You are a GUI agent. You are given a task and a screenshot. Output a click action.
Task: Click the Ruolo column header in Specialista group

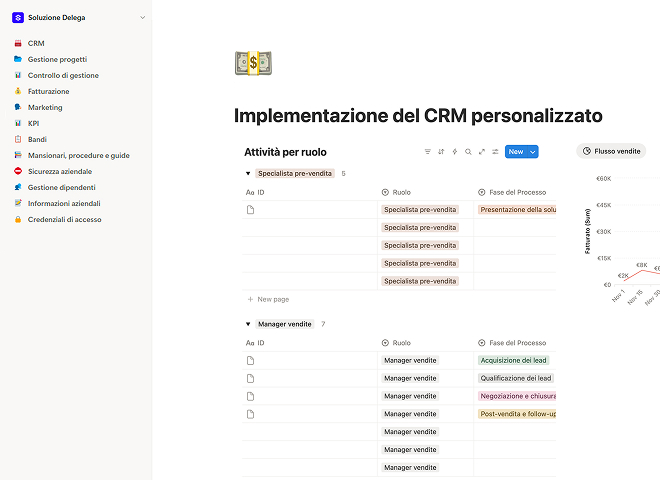pos(396,192)
